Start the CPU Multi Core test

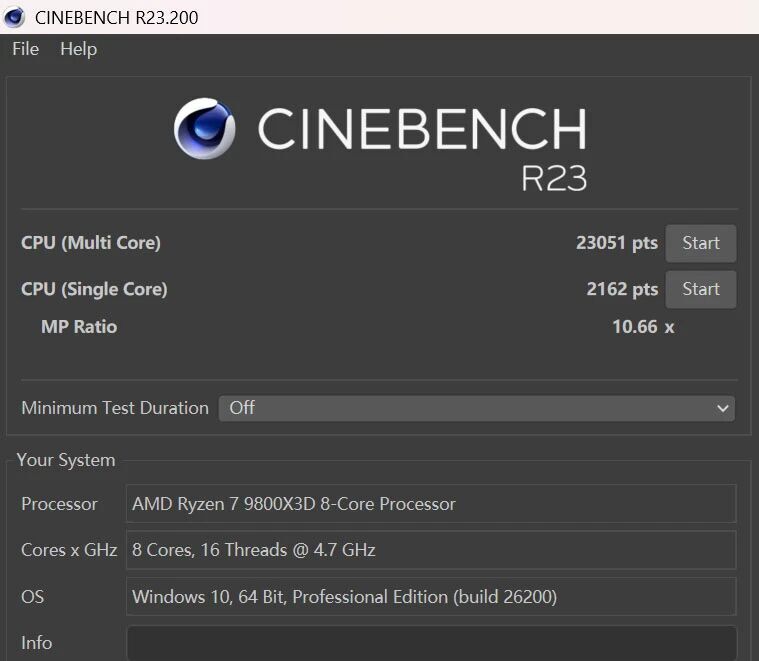tap(700, 243)
